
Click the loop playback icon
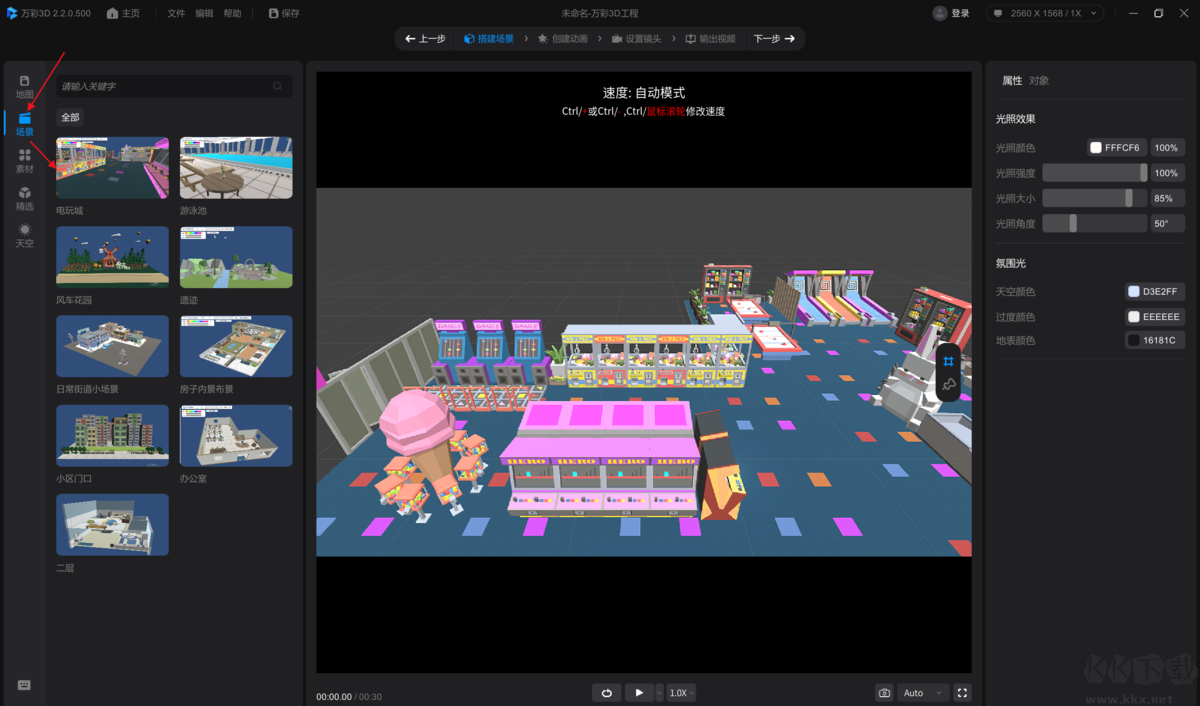[608, 692]
